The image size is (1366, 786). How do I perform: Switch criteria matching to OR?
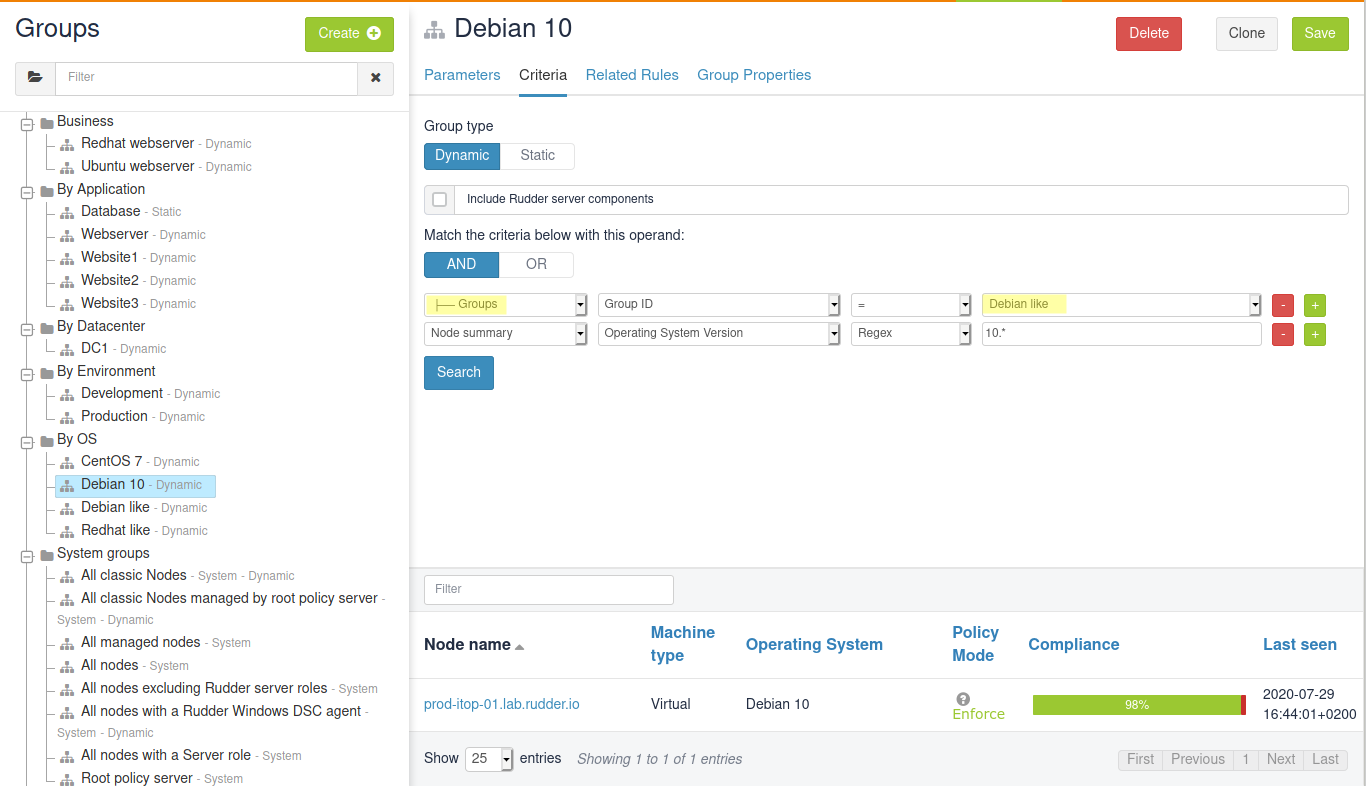536,264
